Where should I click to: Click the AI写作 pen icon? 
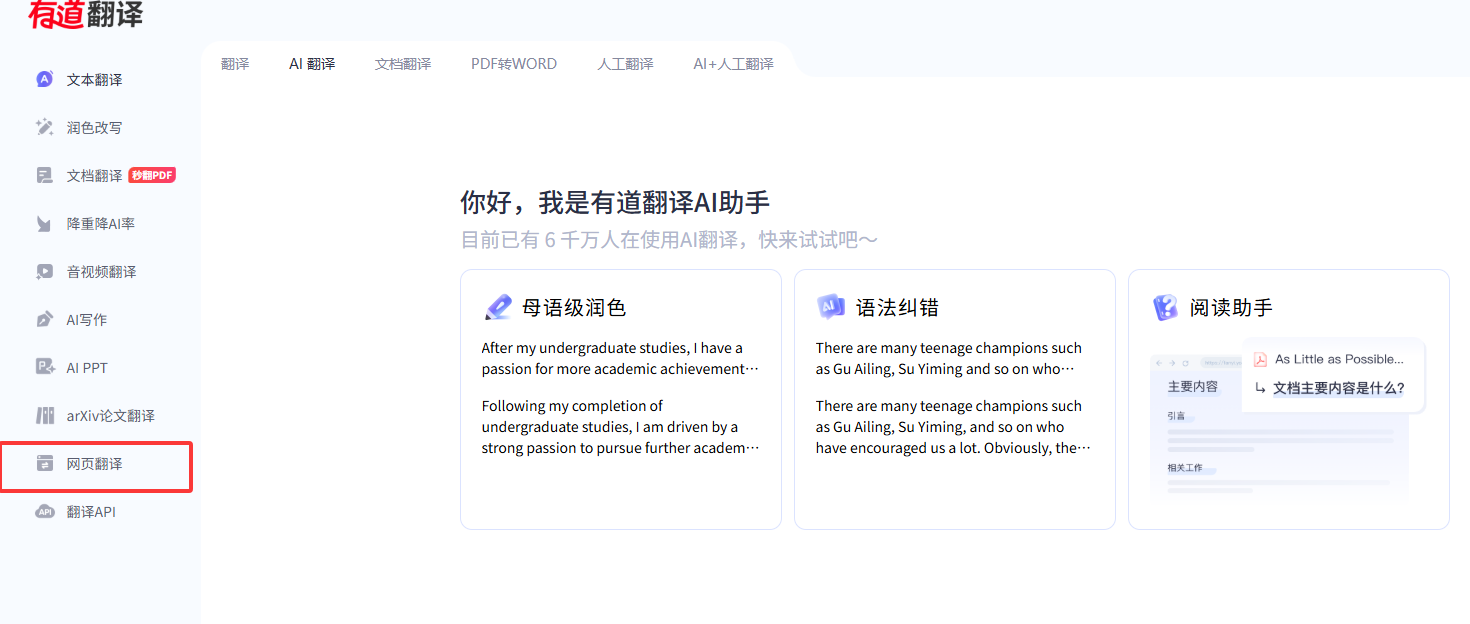(44, 320)
